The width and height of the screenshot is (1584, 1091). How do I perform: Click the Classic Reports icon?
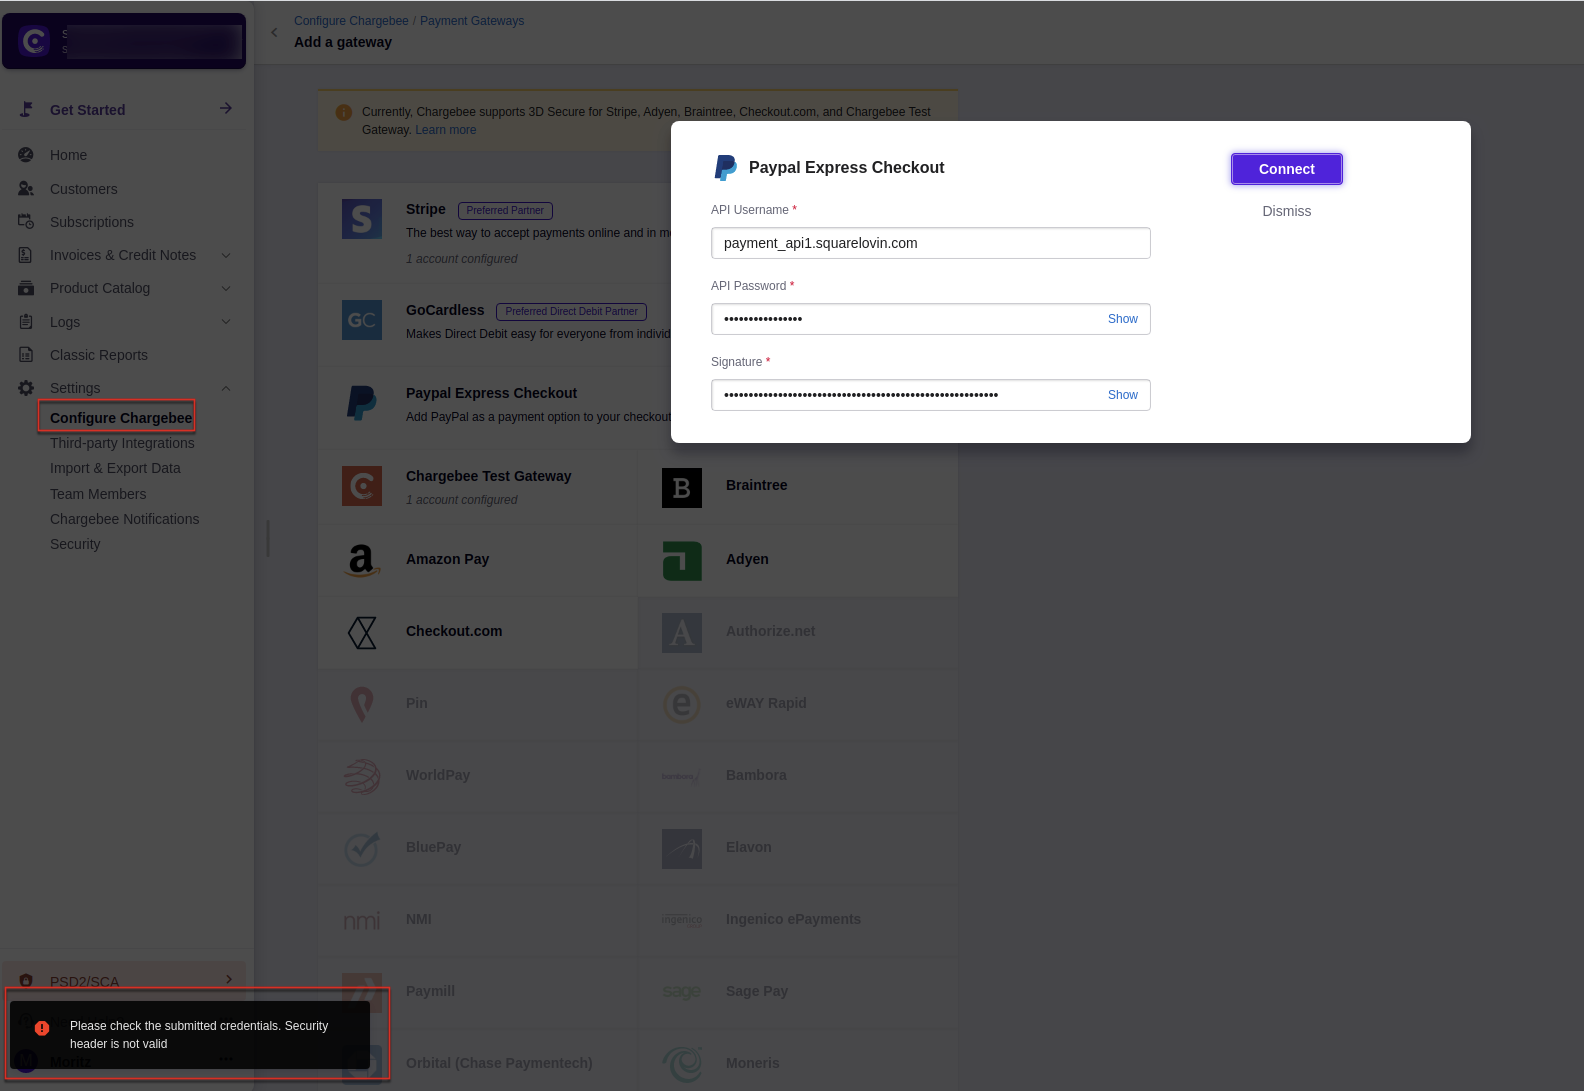pos(26,355)
